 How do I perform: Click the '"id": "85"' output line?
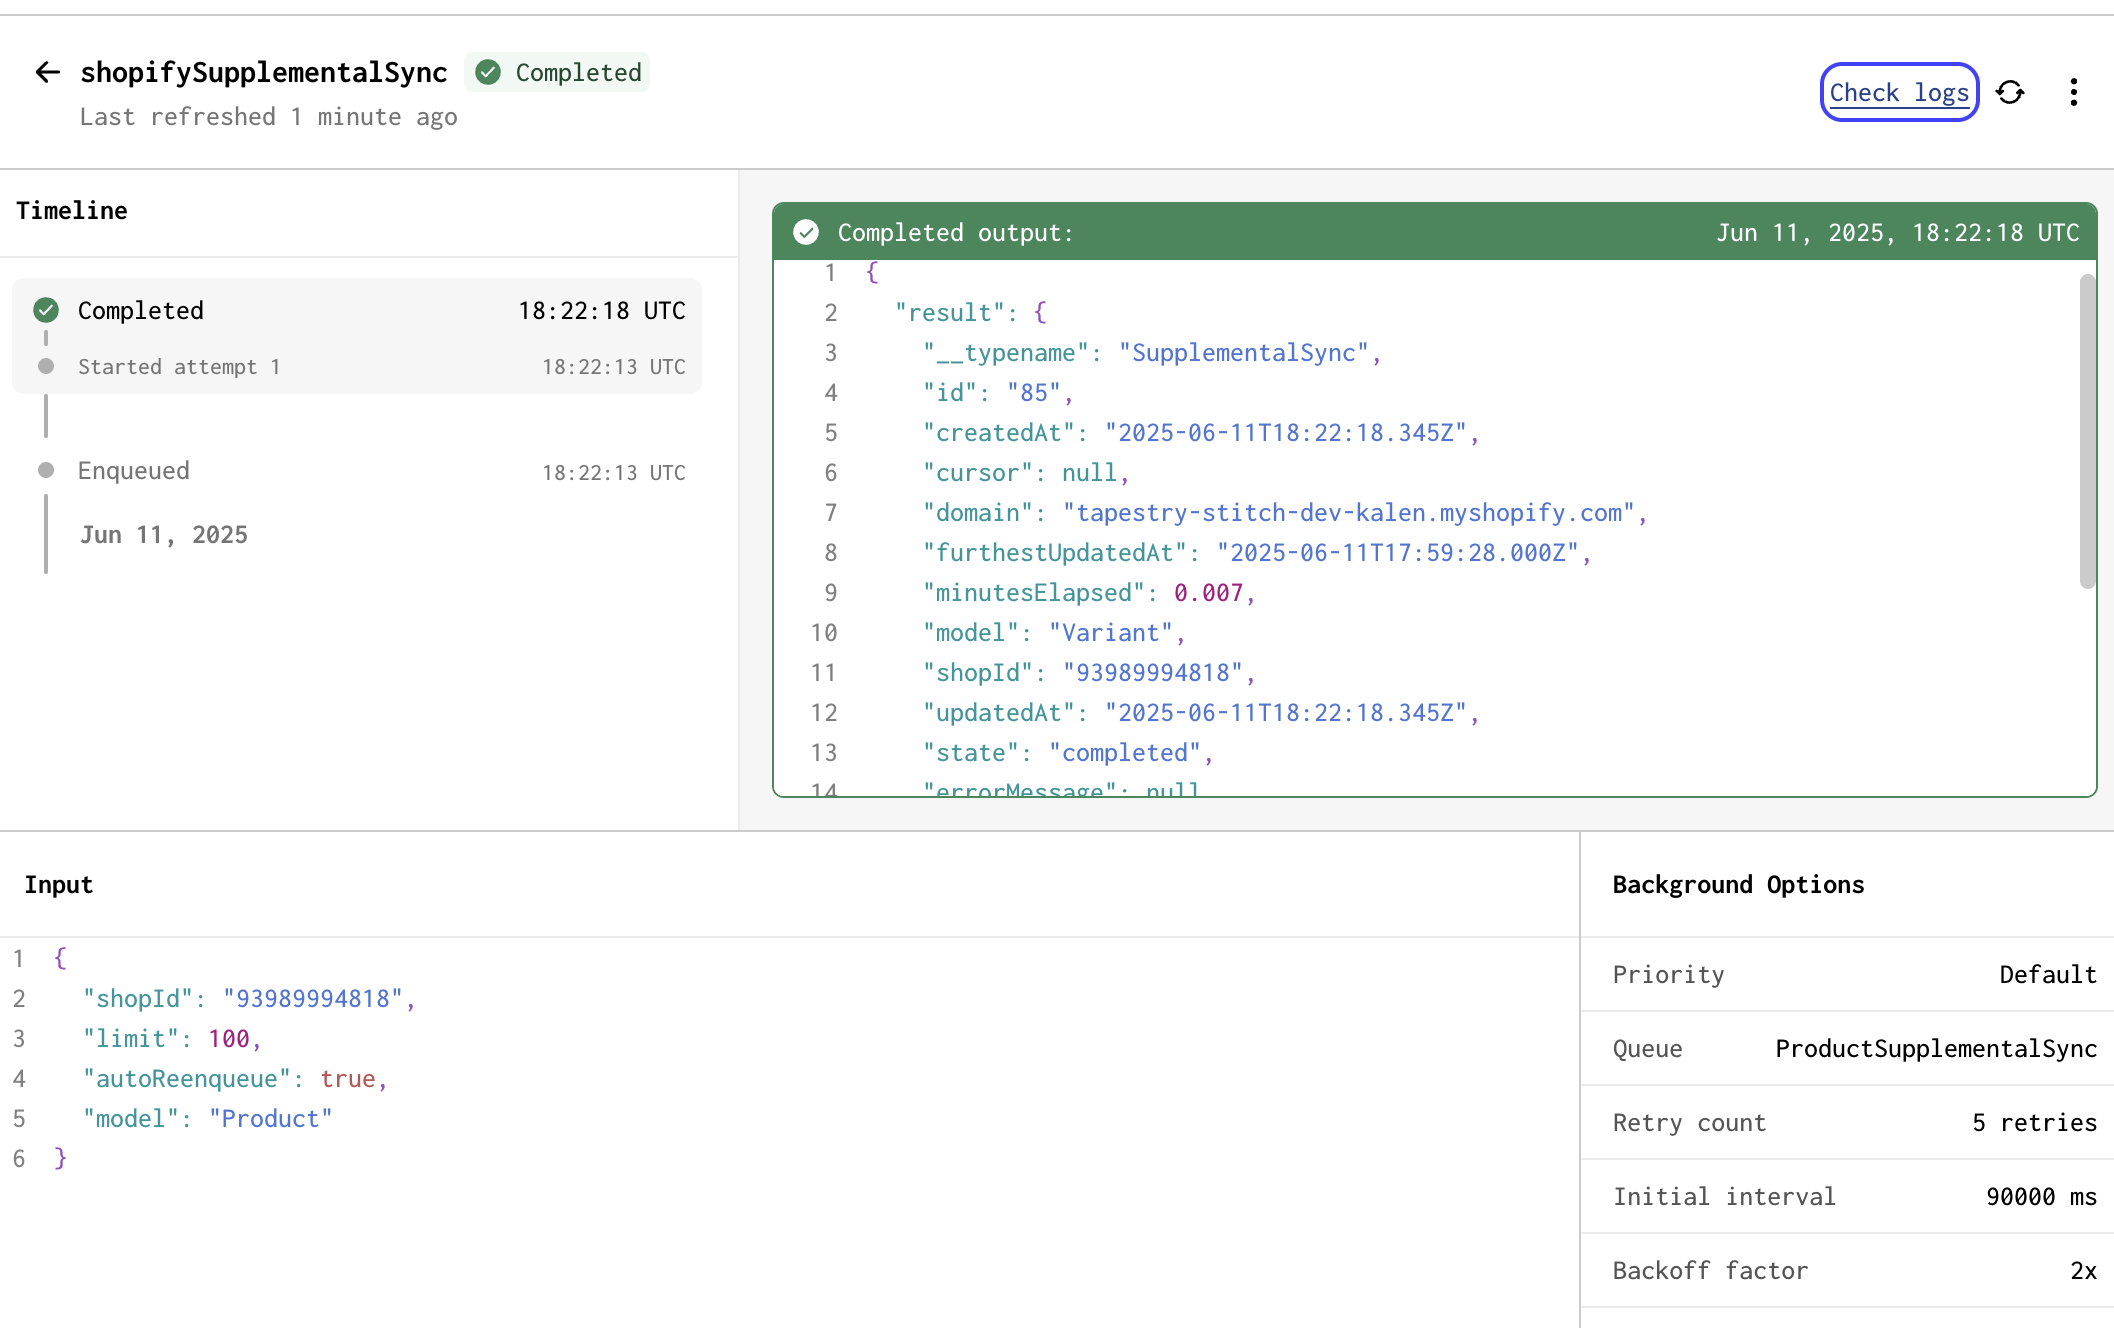pos(998,393)
